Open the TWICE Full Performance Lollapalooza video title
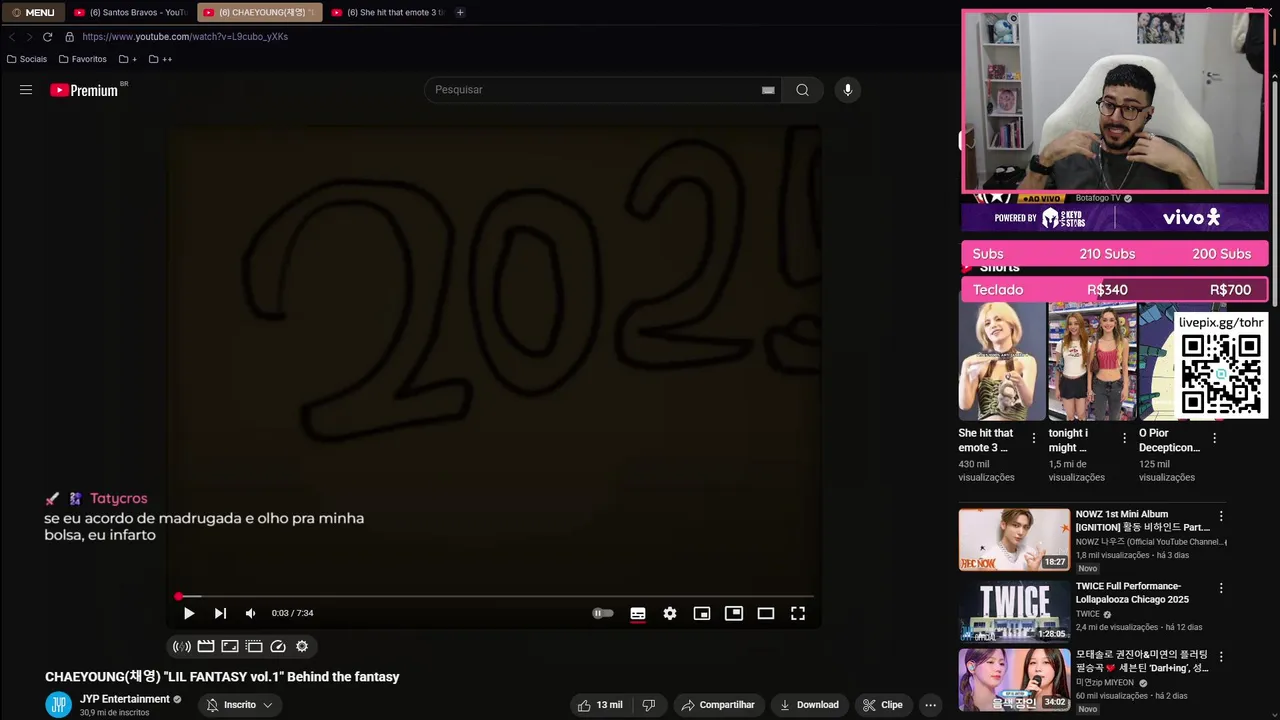 (1132, 593)
